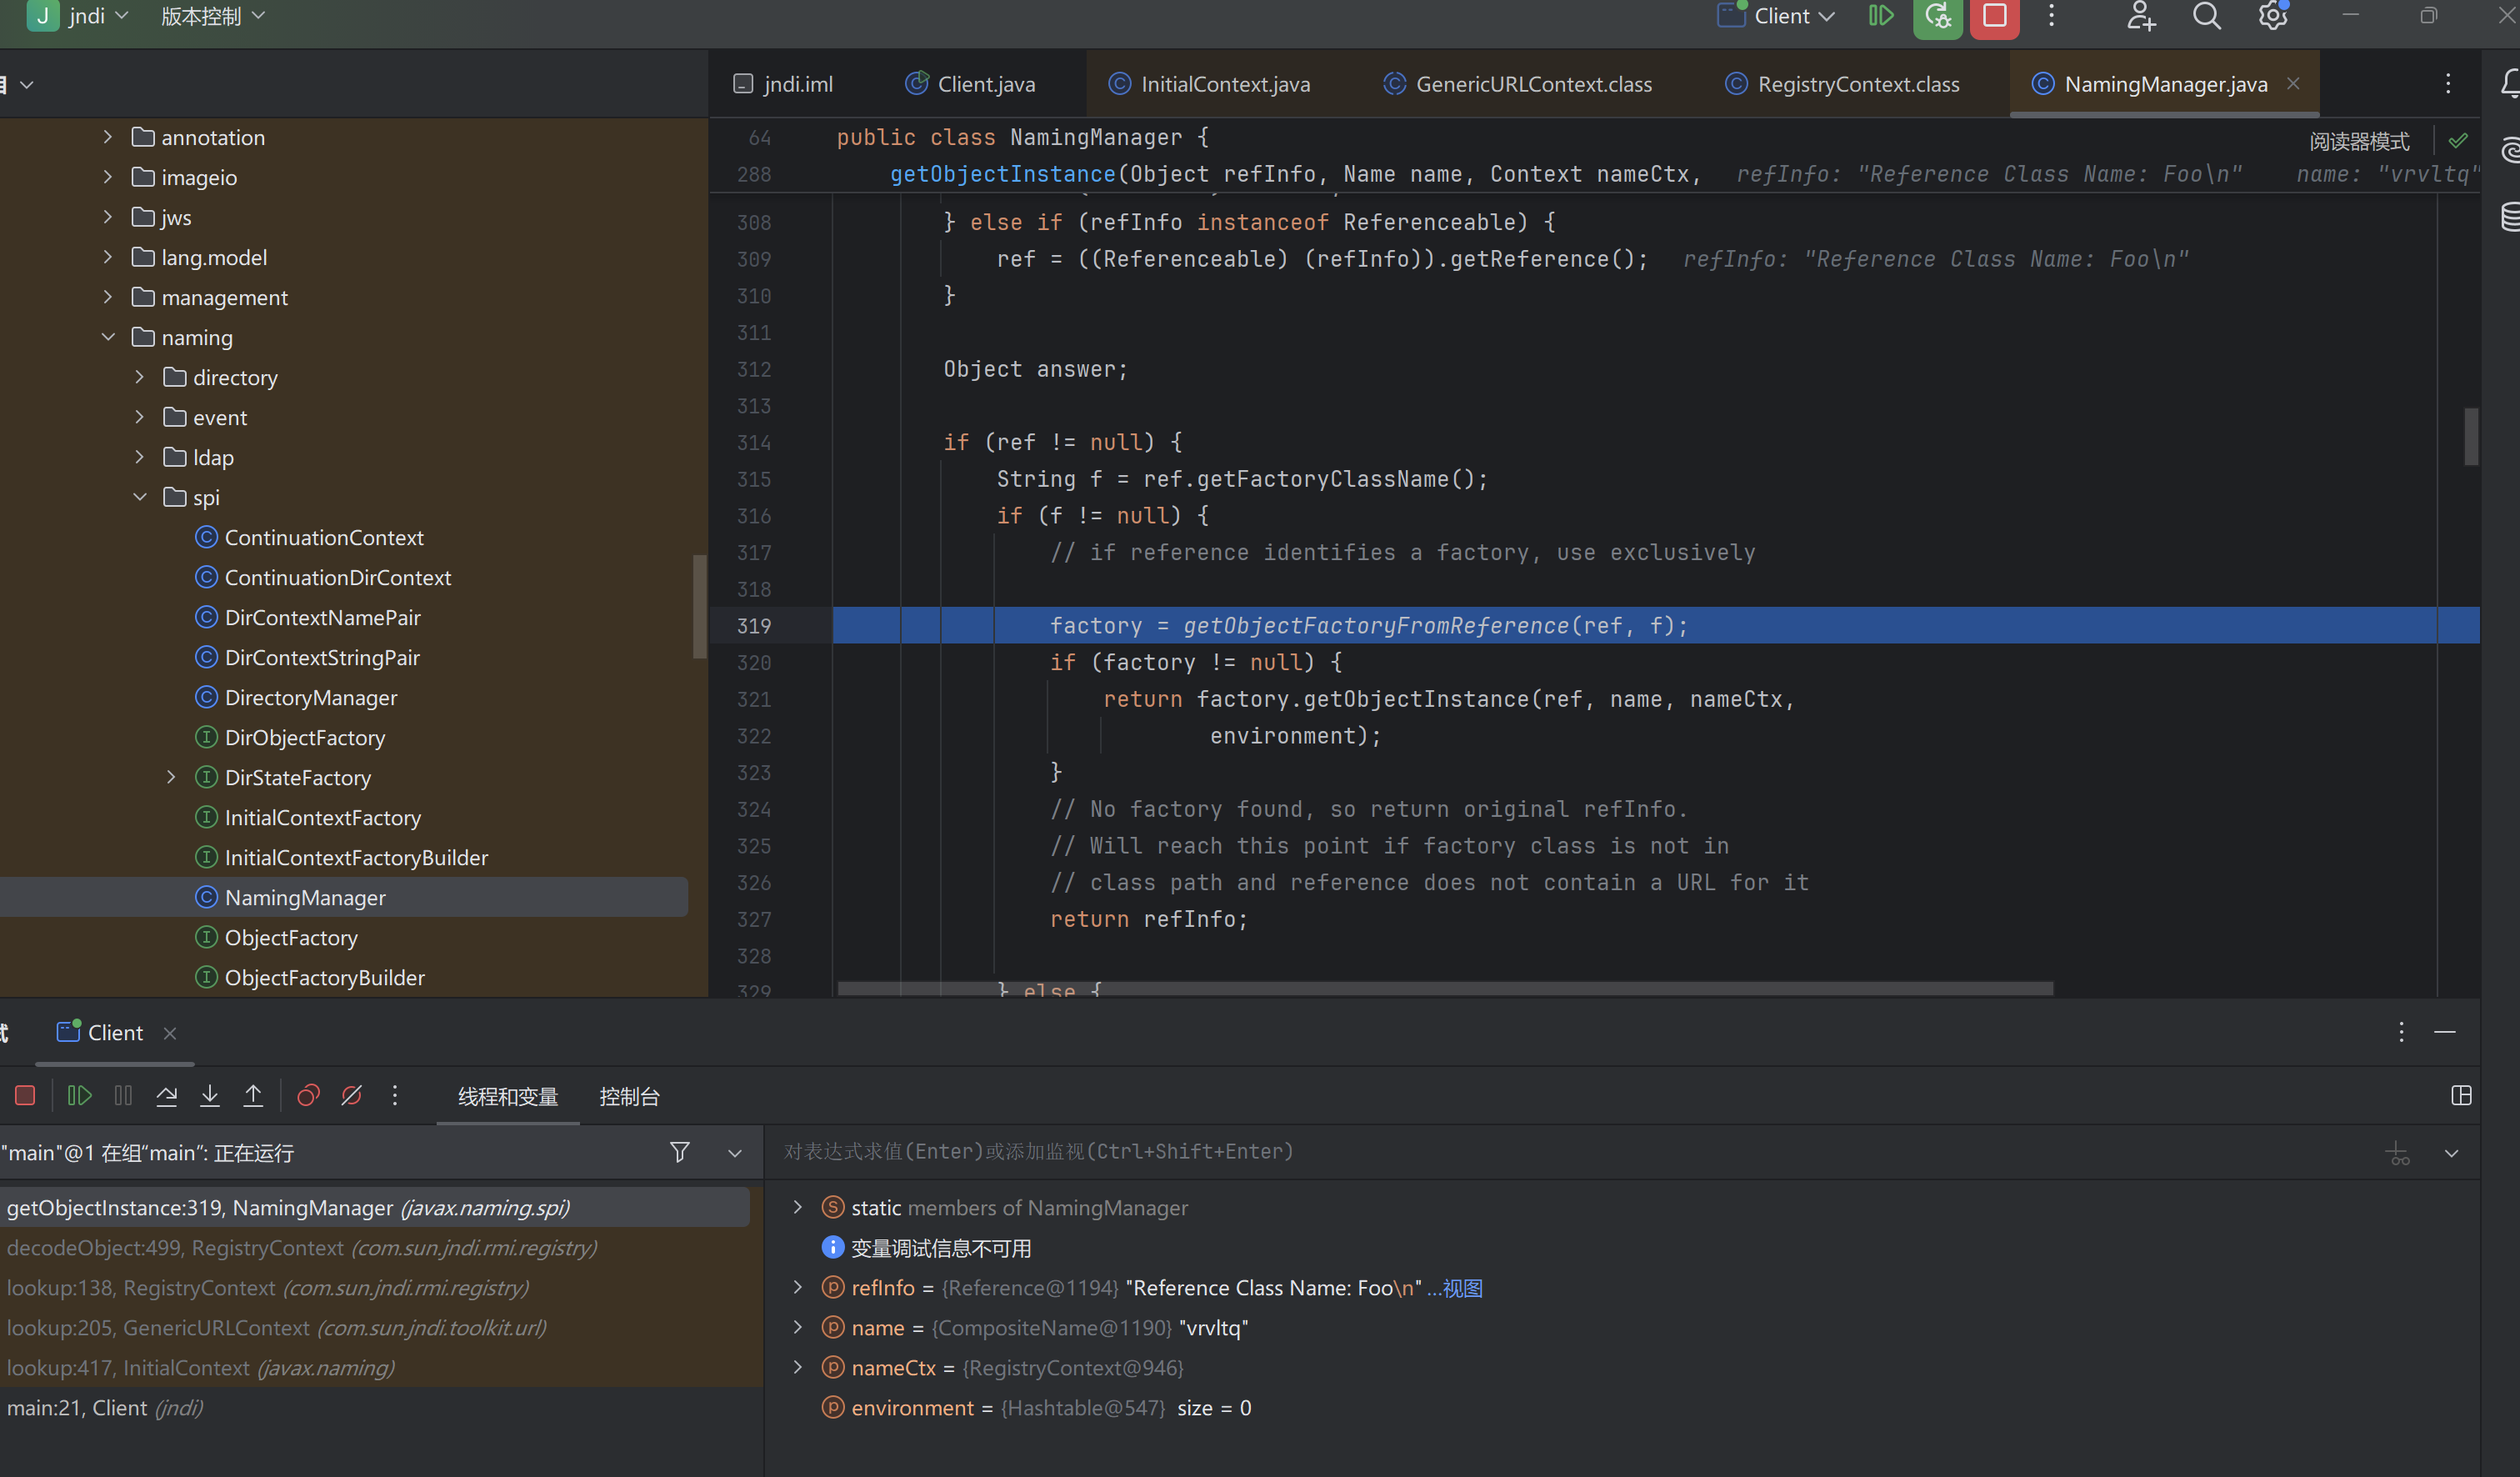The height and width of the screenshot is (1477, 2520).
Task: Click the Step Into debug icon
Action: coord(210,1096)
